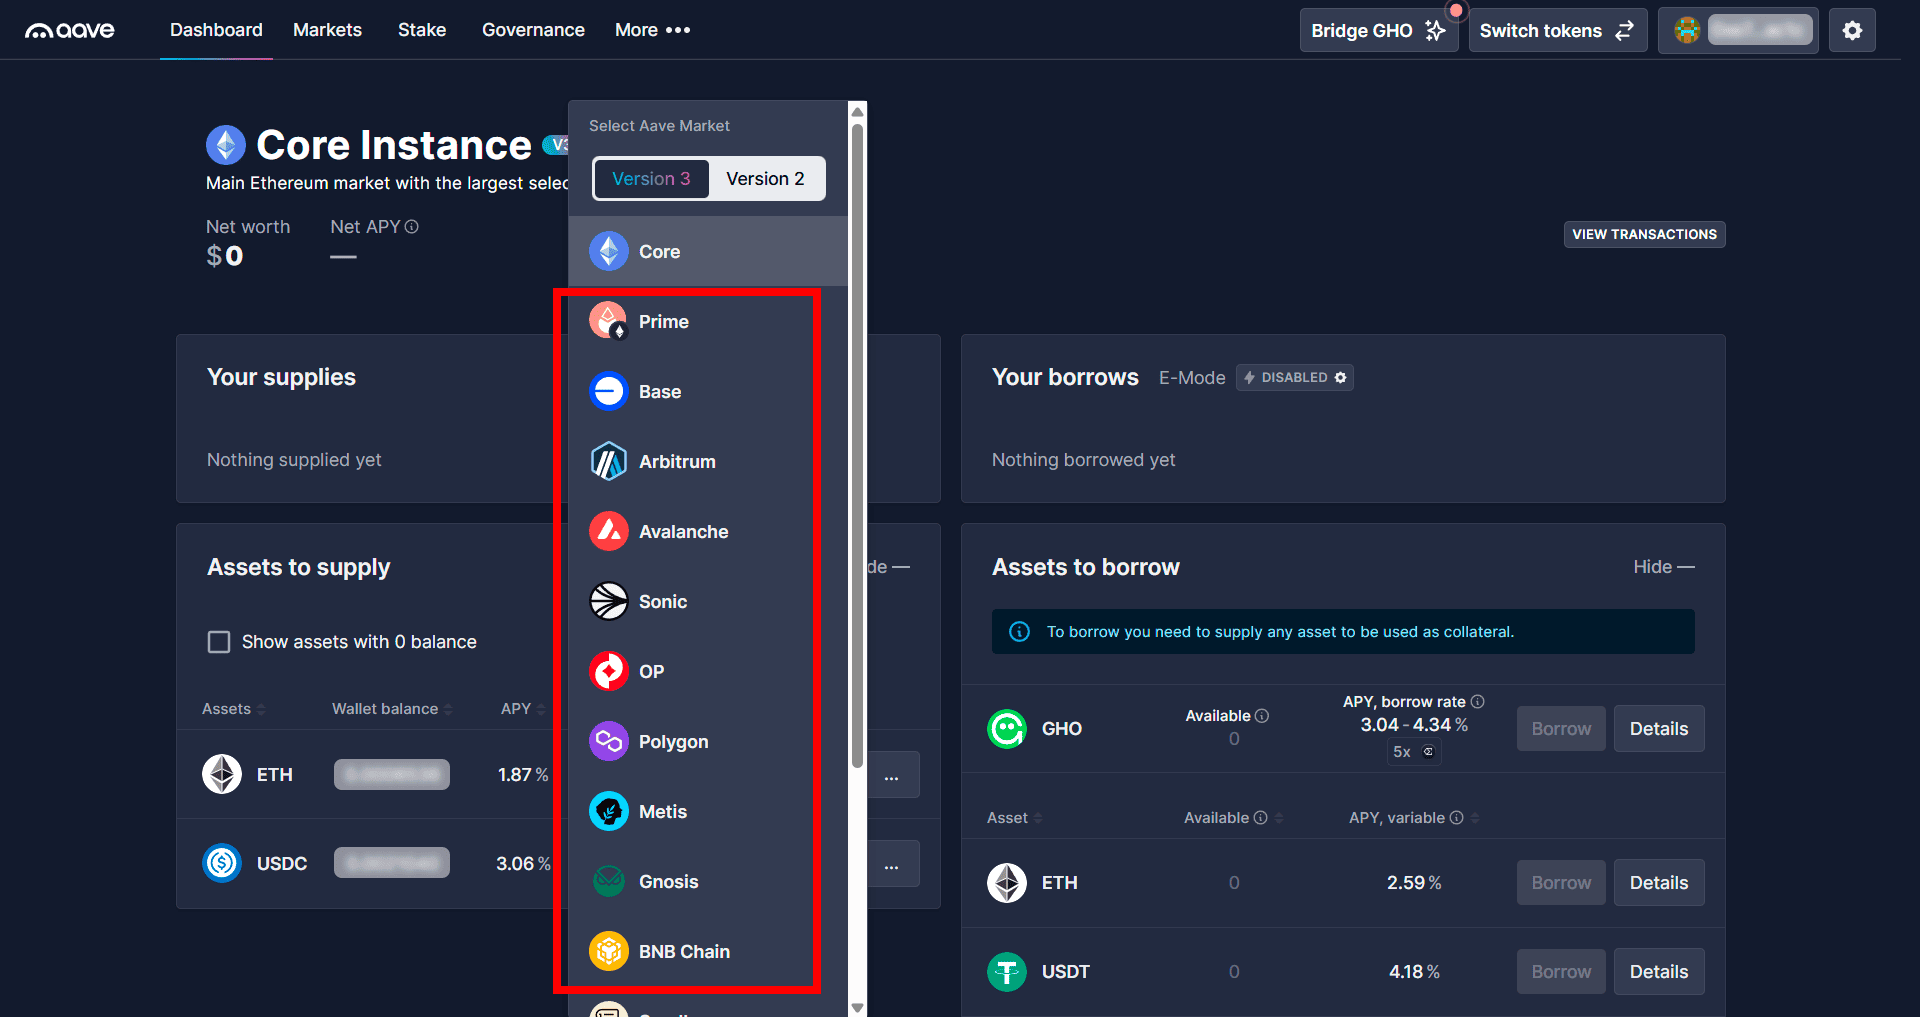Viewport: 1920px width, 1017px height.
Task: Open the Governance tab
Action: pyautogui.click(x=533, y=30)
